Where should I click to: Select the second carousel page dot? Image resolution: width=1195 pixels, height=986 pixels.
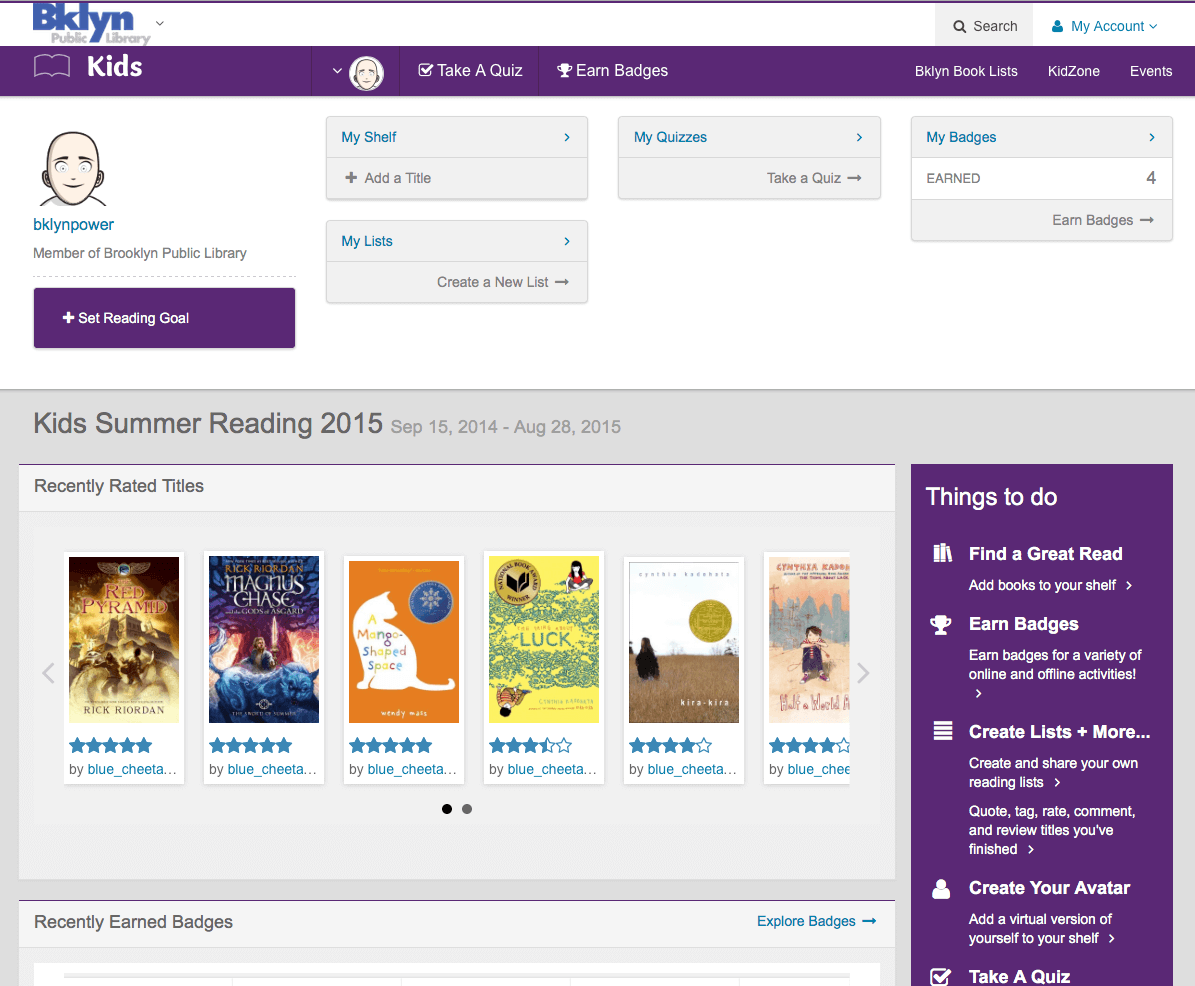coord(467,809)
